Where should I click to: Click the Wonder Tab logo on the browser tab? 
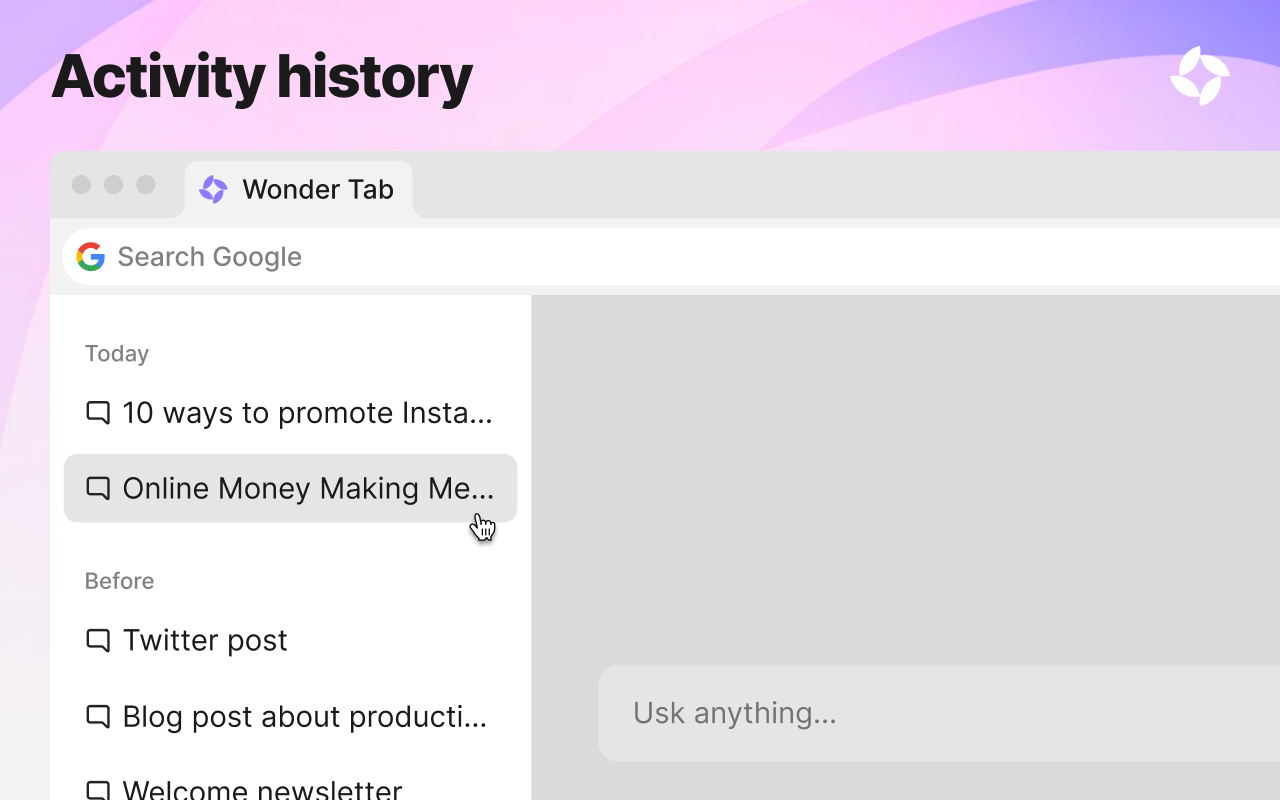click(x=212, y=189)
